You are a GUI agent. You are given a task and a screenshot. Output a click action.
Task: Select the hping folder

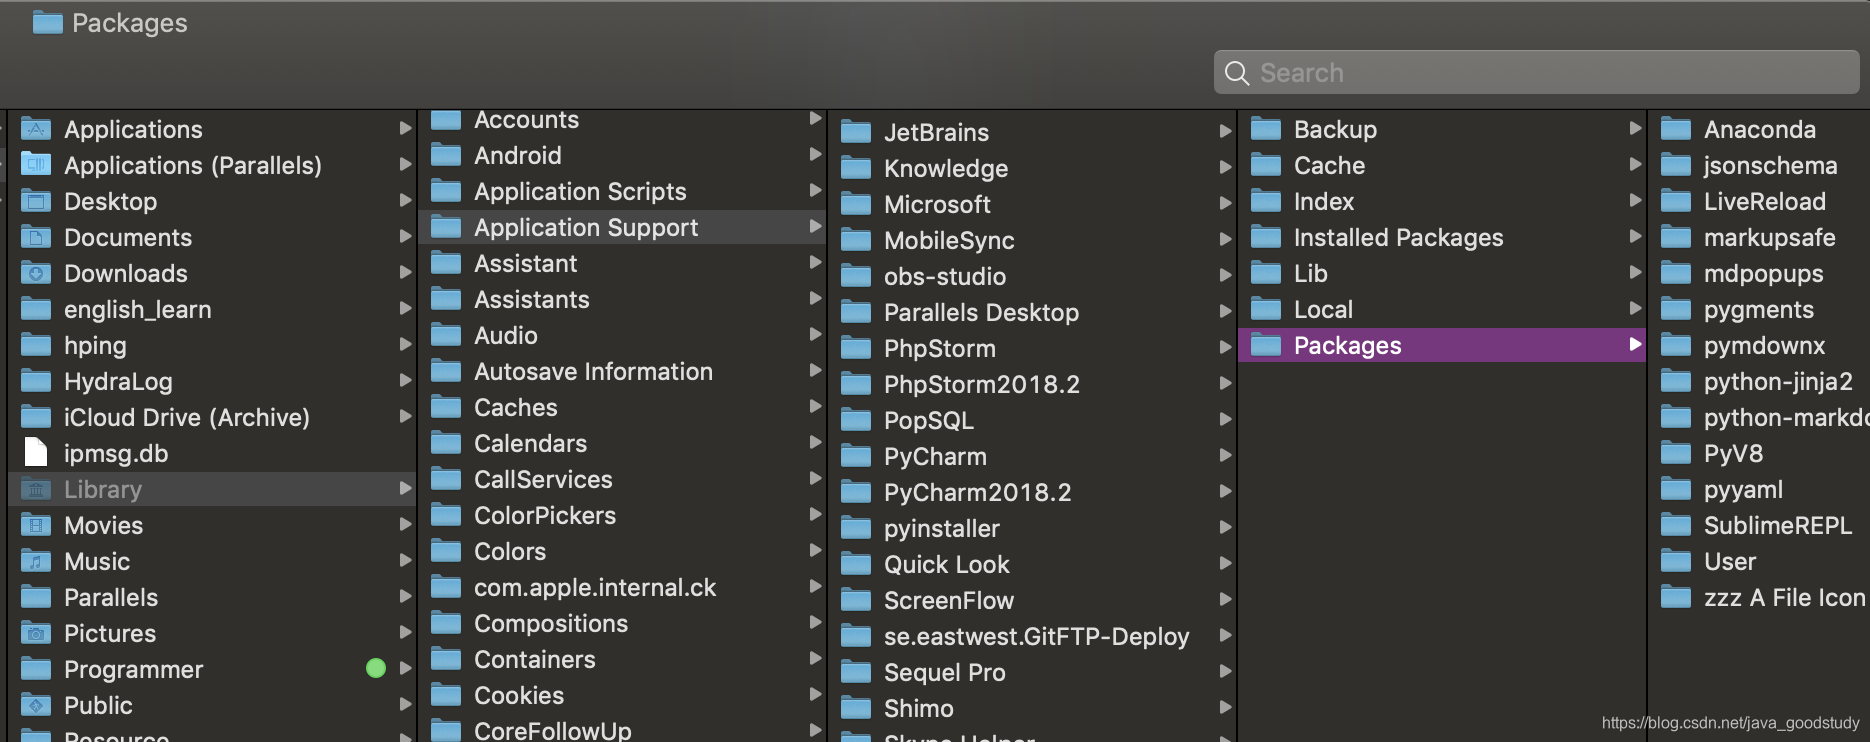coord(212,345)
